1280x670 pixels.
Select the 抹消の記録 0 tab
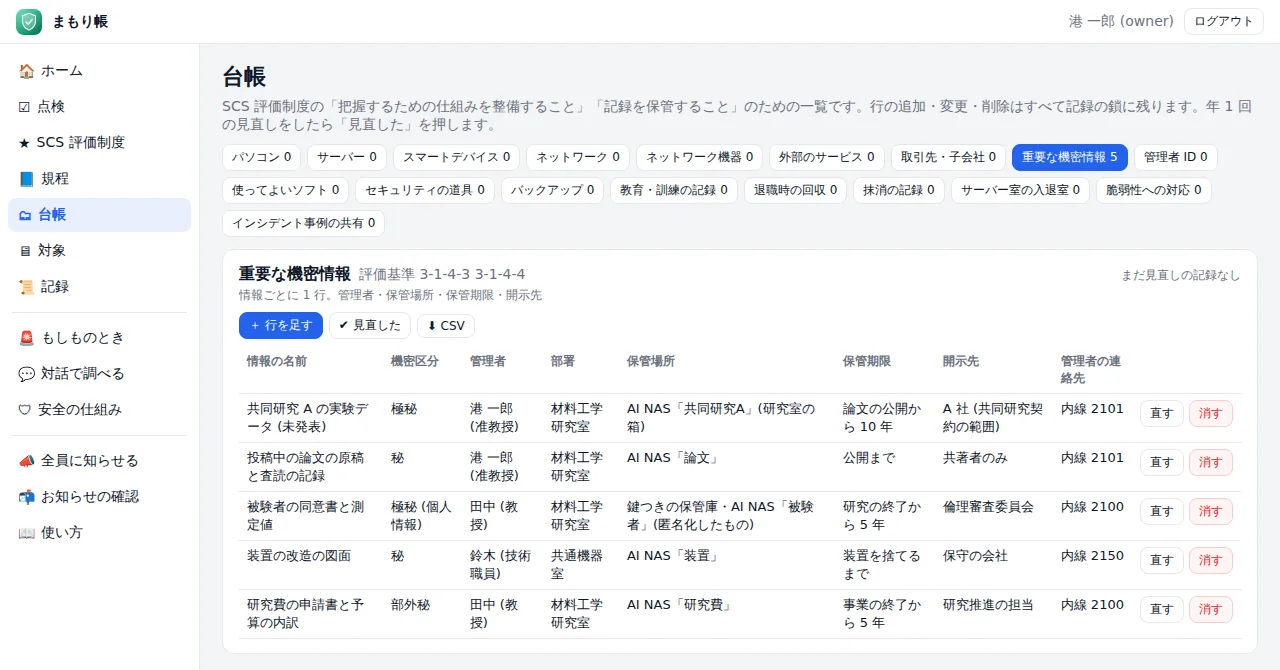pos(899,190)
